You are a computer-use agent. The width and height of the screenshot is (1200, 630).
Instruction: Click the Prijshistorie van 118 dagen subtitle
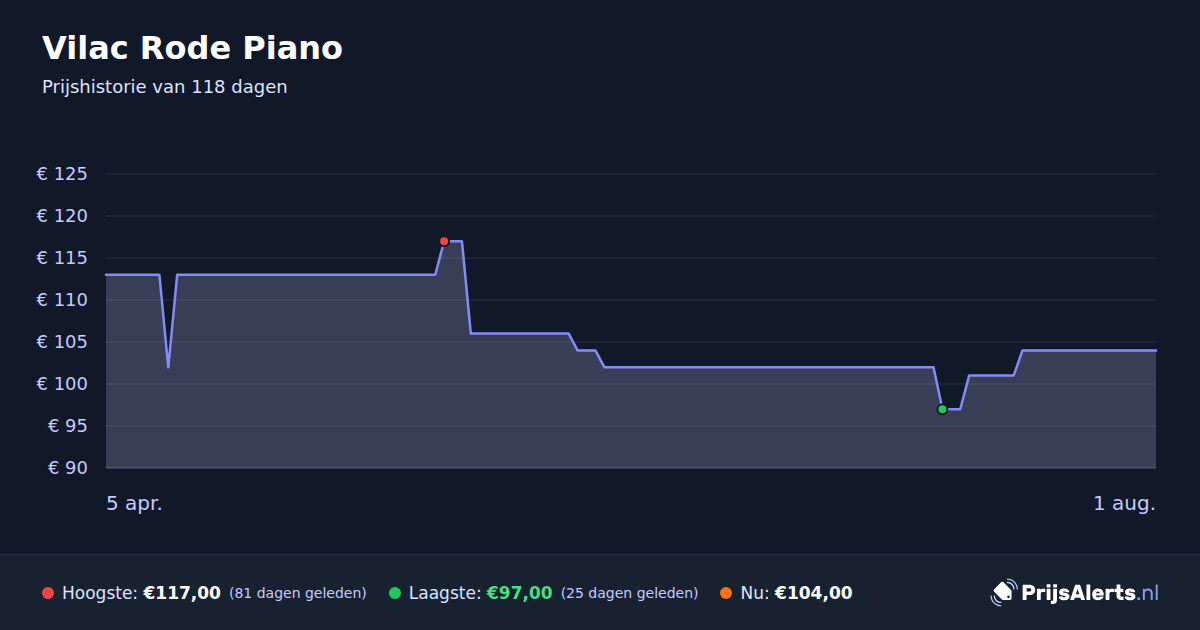click(x=165, y=87)
